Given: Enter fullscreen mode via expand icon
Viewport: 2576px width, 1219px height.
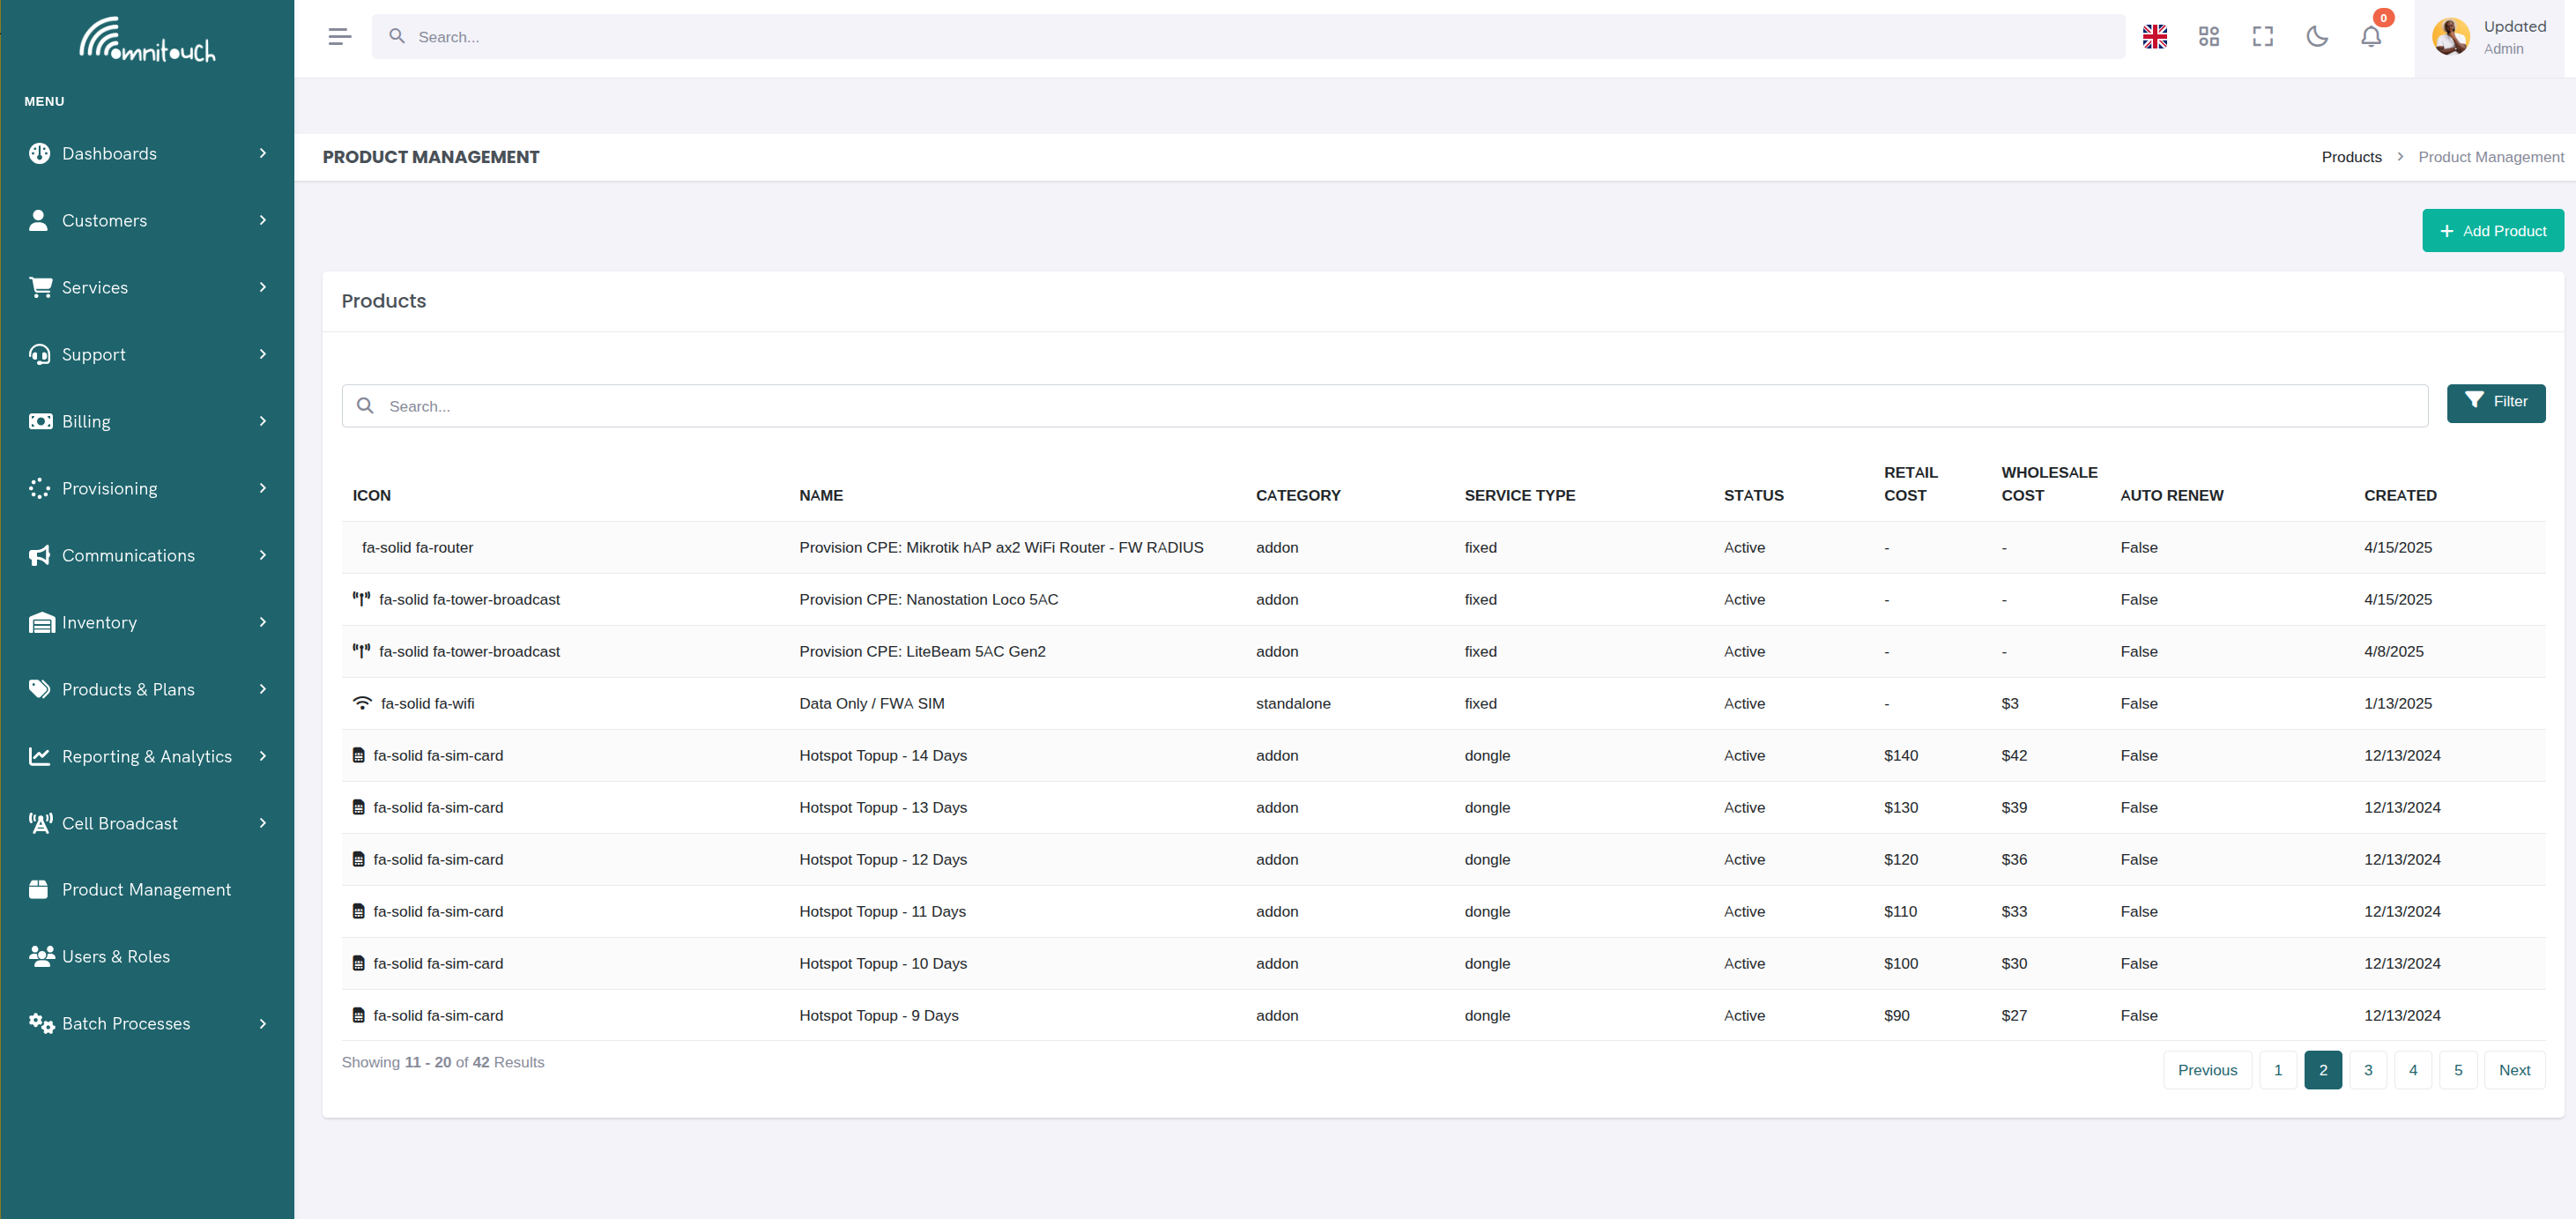Looking at the screenshot, I should [2263, 36].
